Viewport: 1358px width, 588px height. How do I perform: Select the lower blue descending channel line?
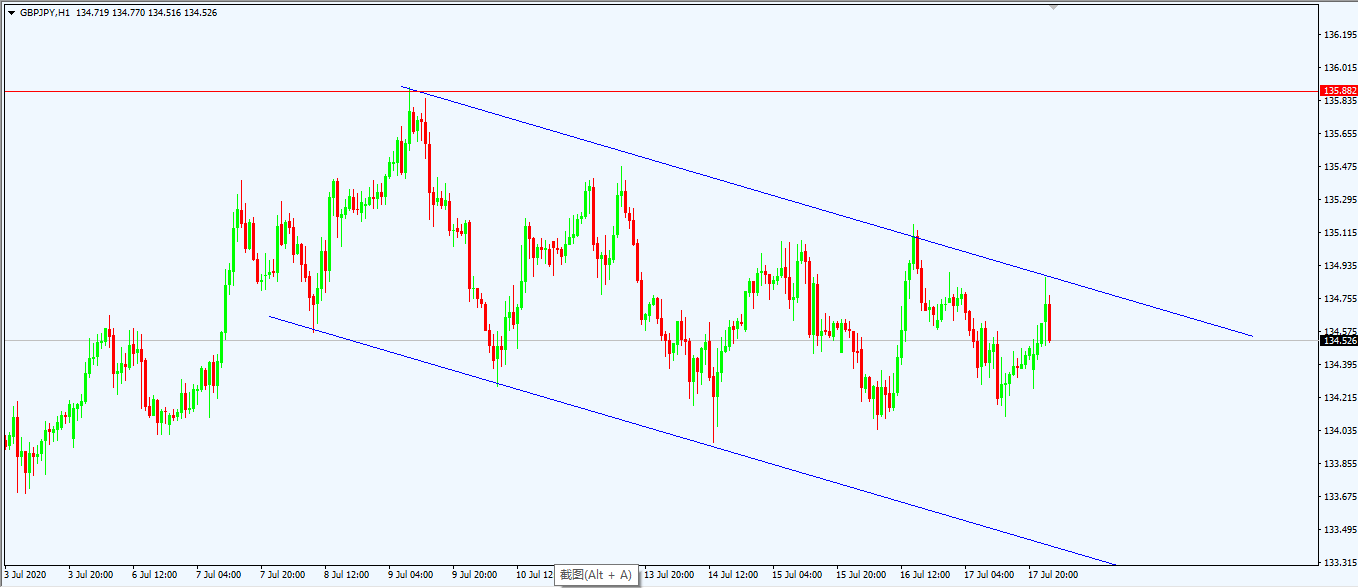click(692, 441)
